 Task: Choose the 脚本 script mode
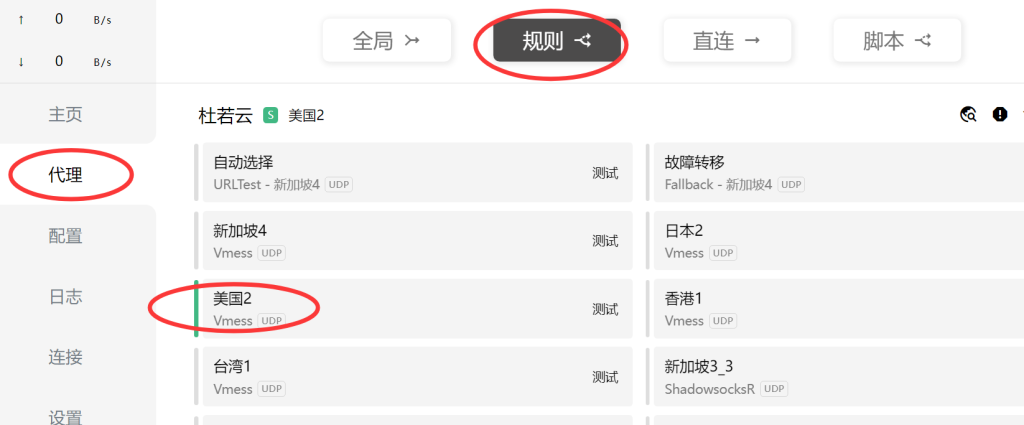pyautogui.click(x=897, y=40)
